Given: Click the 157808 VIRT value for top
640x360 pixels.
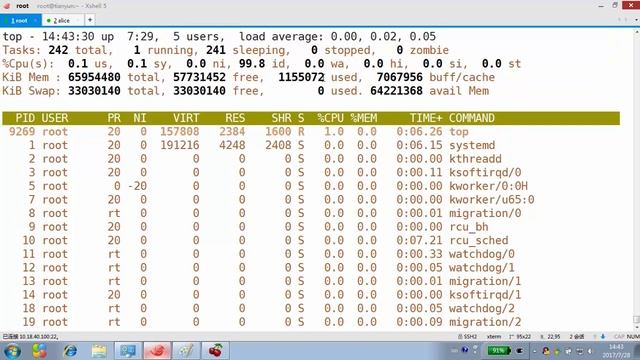Looking at the screenshot, I should [x=180, y=131].
